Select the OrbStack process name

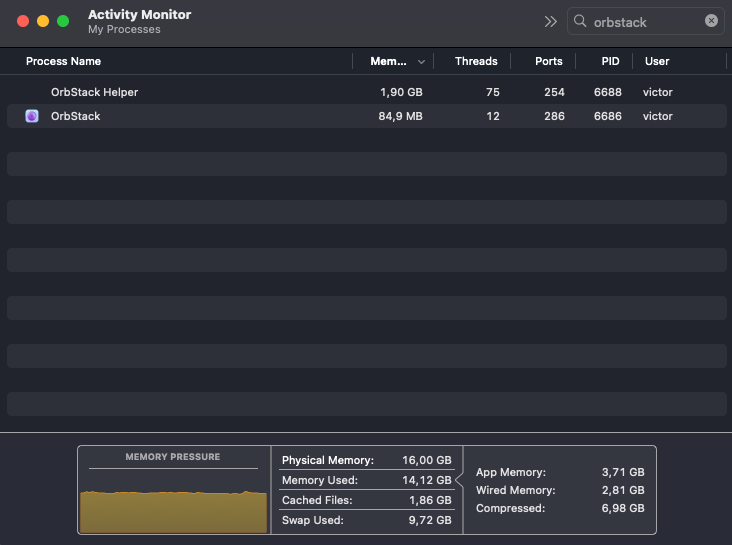click(x=76, y=116)
